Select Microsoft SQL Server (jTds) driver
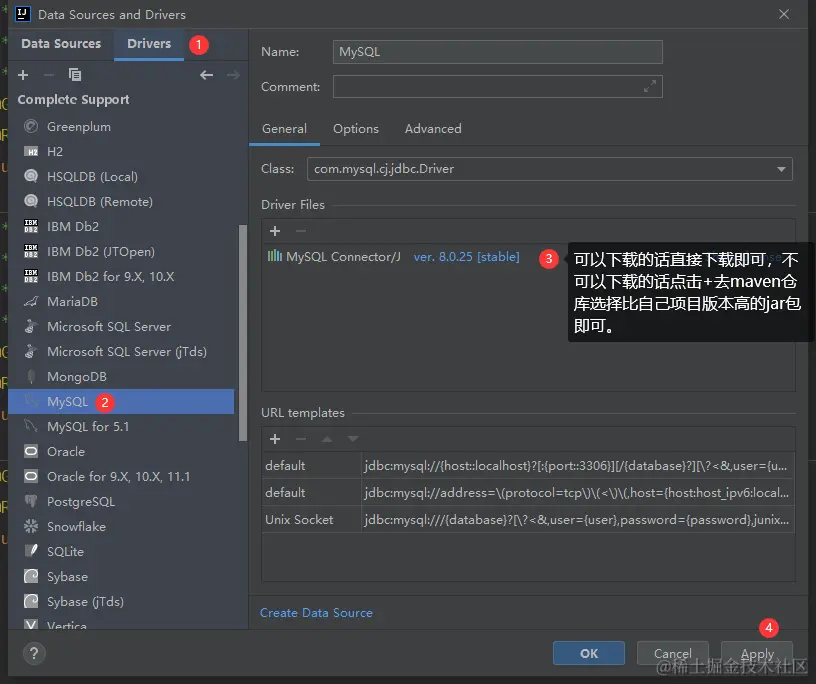 [121, 351]
